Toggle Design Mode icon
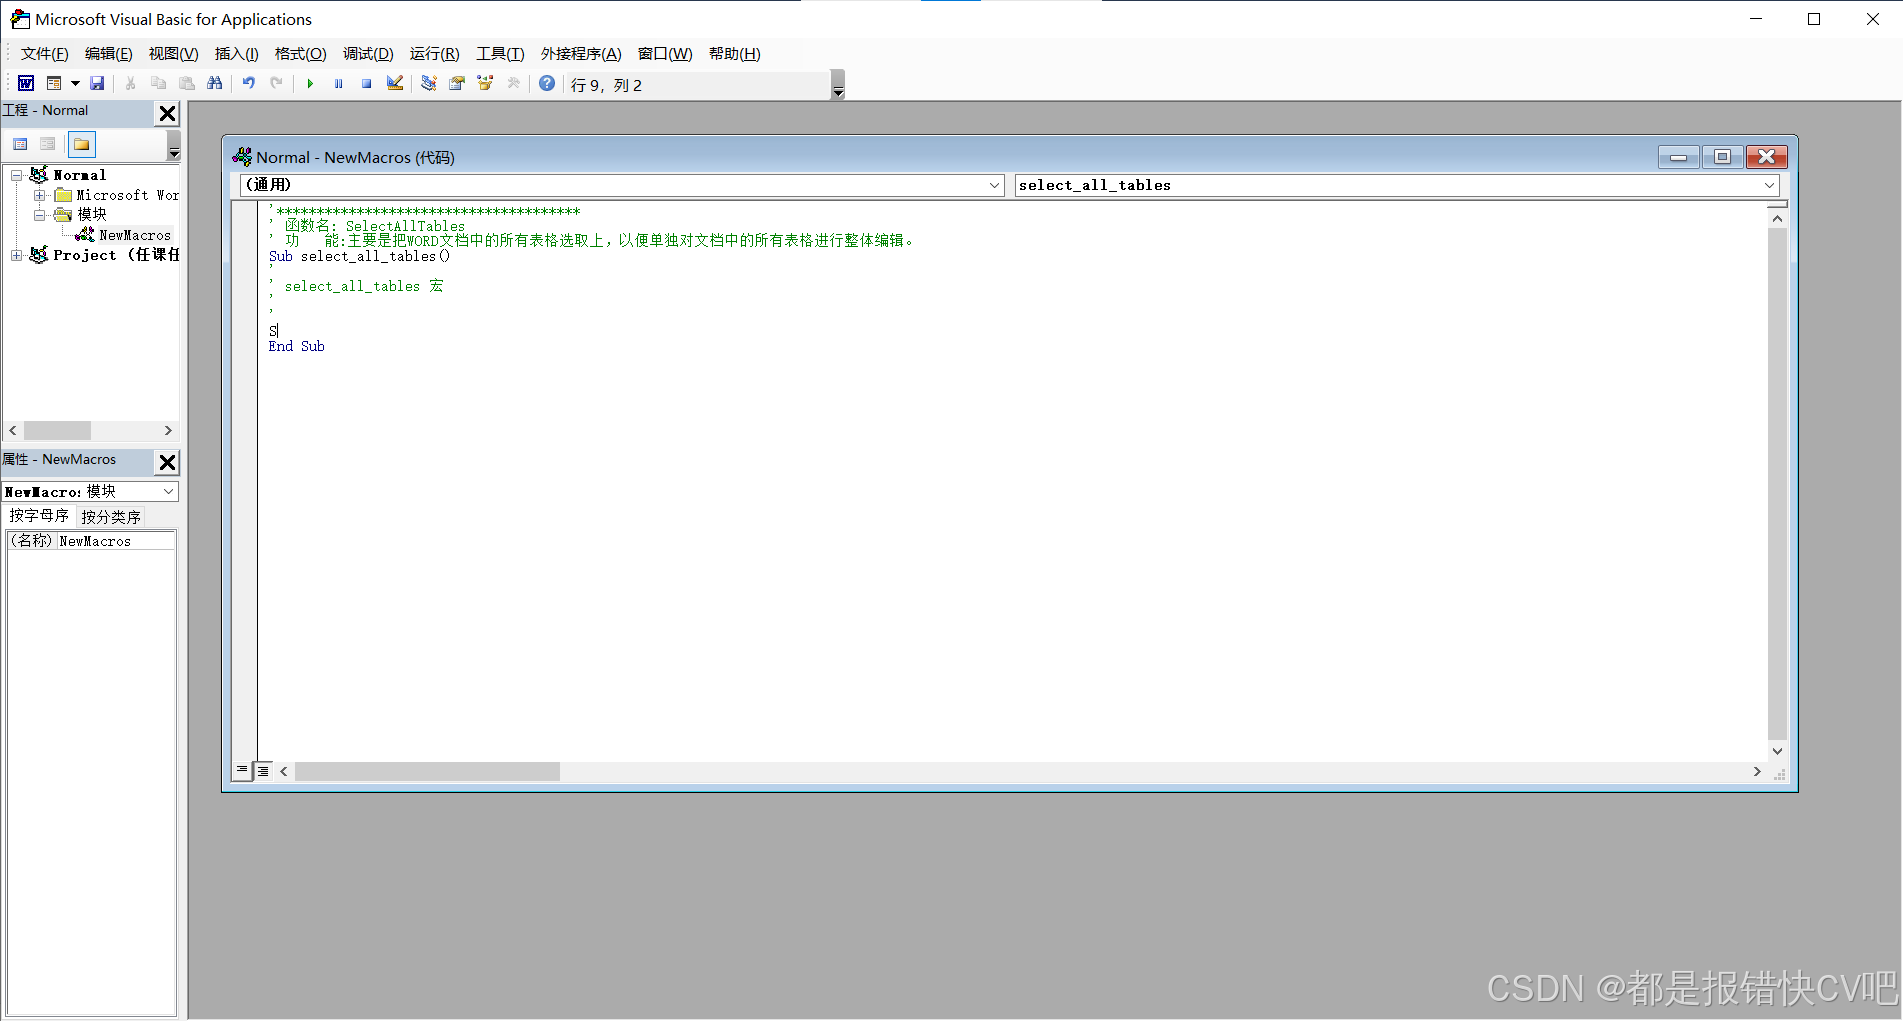Viewport: 1903px width, 1021px height. coord(395,84)
